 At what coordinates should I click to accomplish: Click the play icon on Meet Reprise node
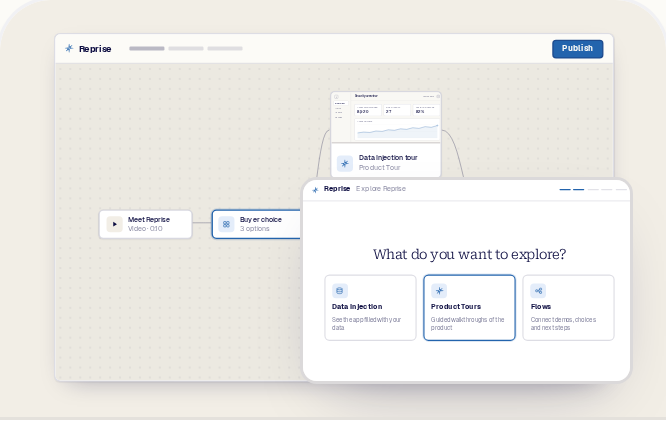pos(114,224)
